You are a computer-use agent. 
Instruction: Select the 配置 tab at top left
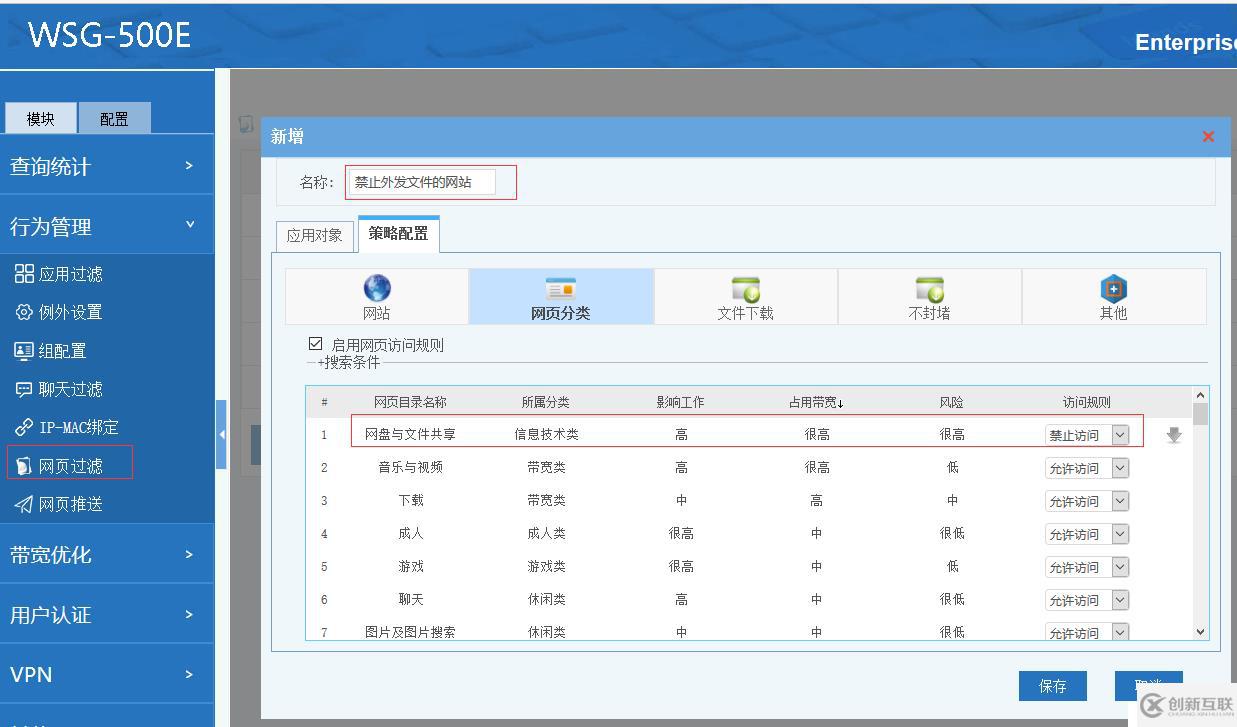tap(115, 117)
